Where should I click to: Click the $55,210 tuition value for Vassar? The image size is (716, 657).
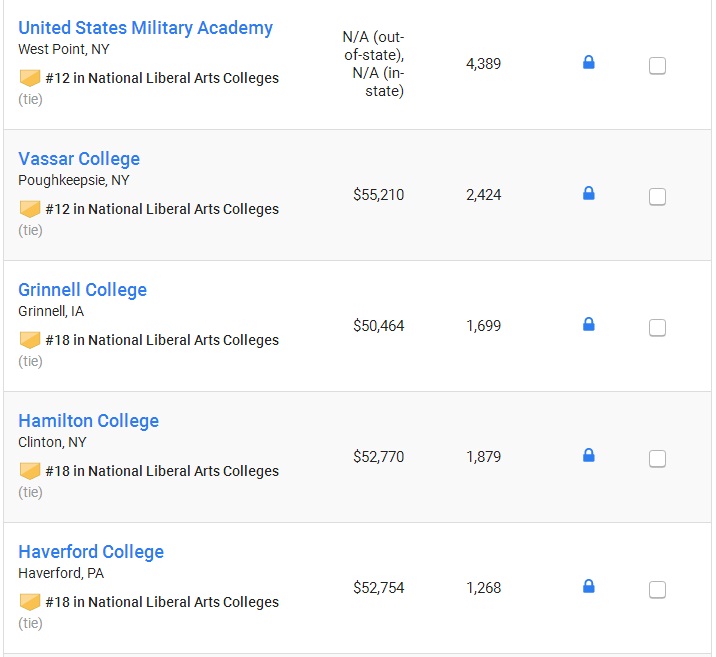[x=379, y=195]
